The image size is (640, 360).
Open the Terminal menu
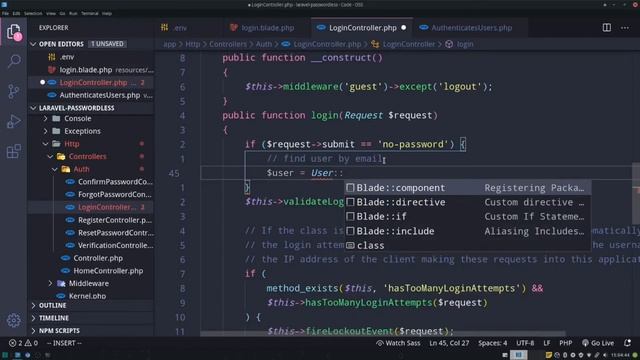click(90, 13)
